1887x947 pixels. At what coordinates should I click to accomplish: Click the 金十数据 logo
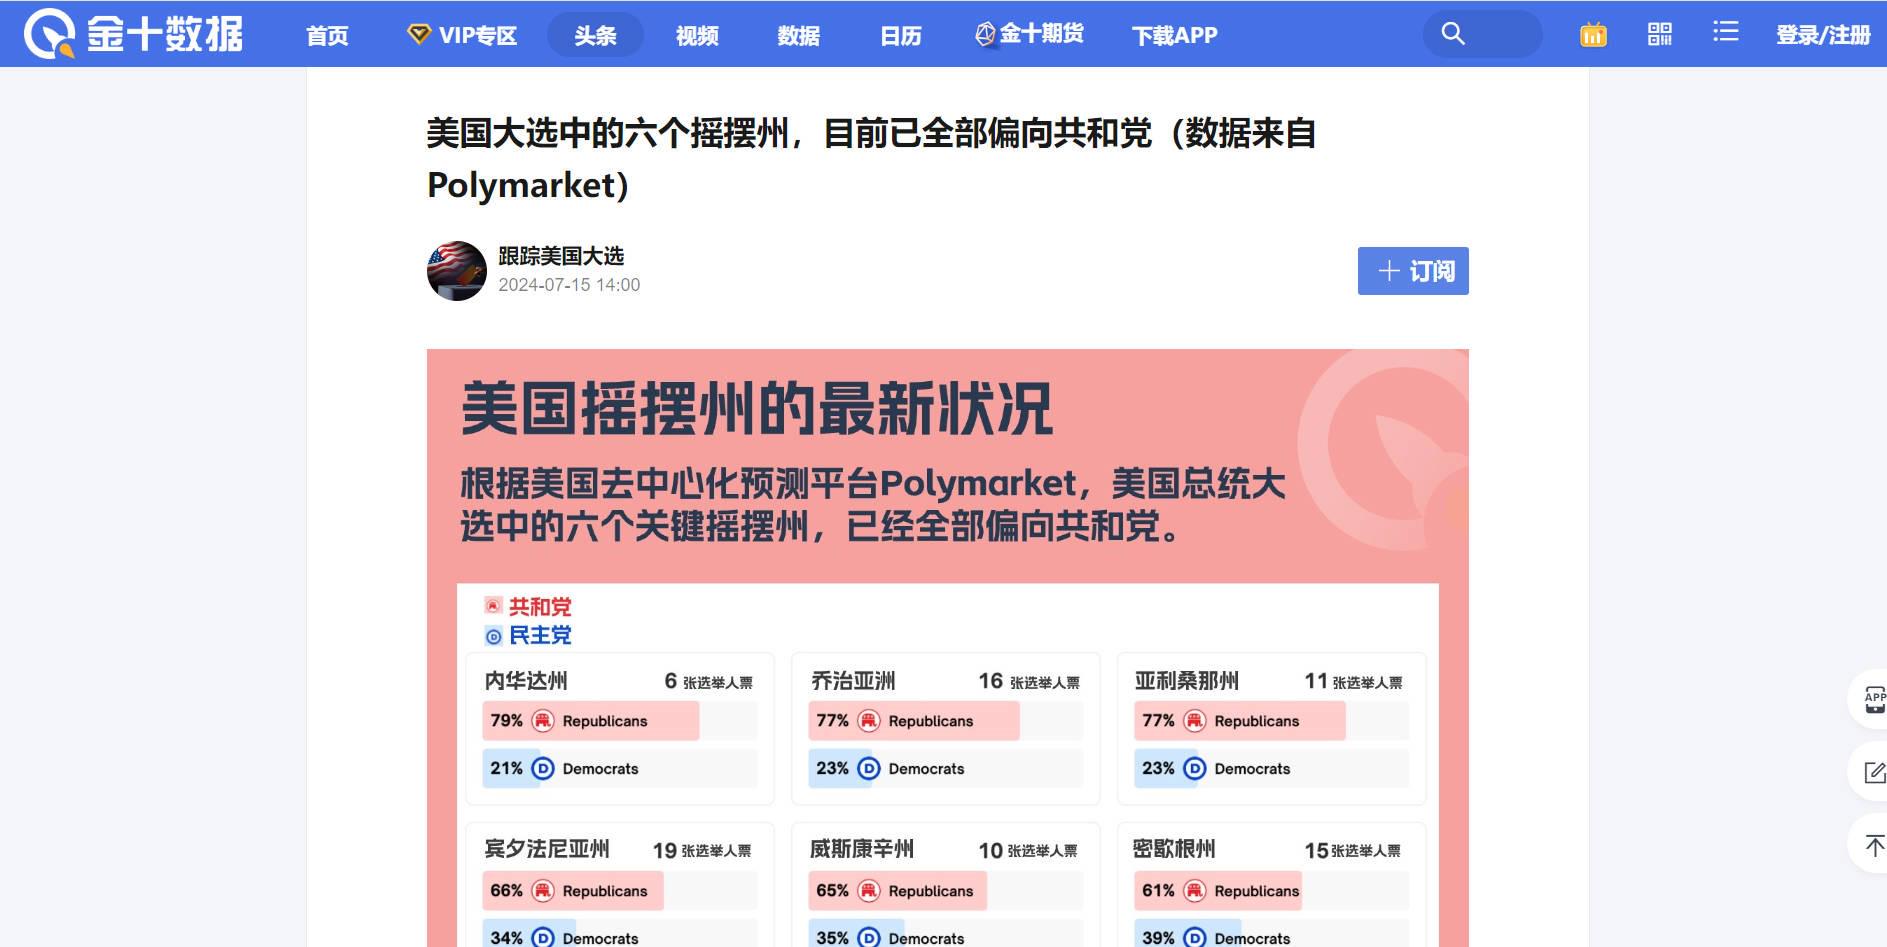pos(130,33)
